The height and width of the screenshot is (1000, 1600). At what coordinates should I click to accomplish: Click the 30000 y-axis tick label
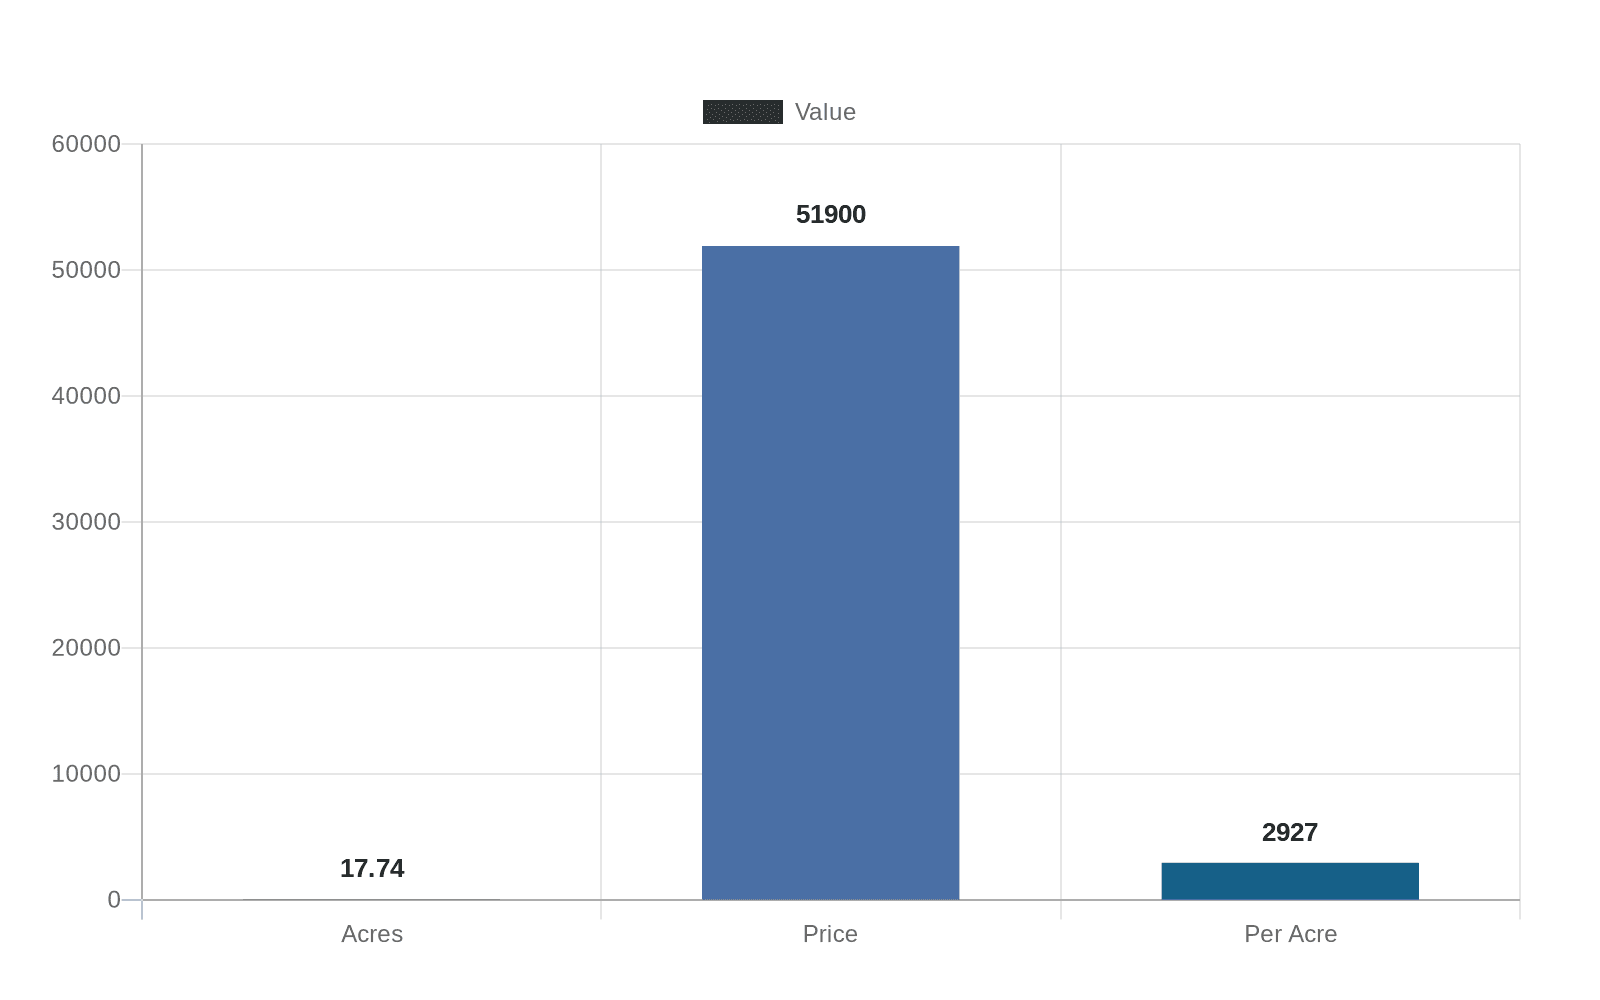pos(86,522)
